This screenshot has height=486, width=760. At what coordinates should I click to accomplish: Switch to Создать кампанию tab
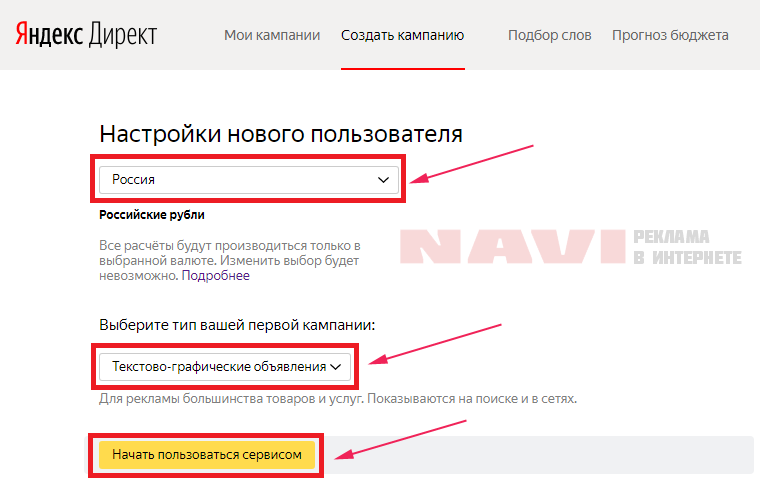click(x=402, y=35)
